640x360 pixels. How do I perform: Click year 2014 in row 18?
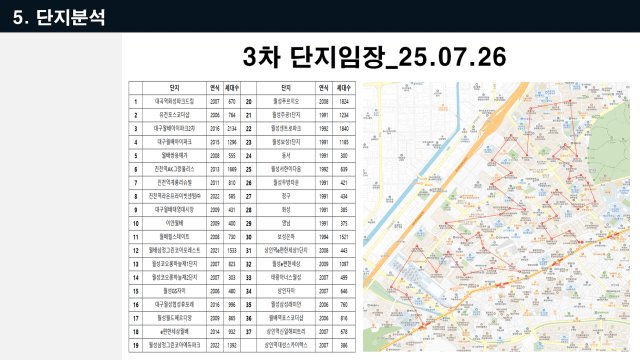click(x=215, y=332)
